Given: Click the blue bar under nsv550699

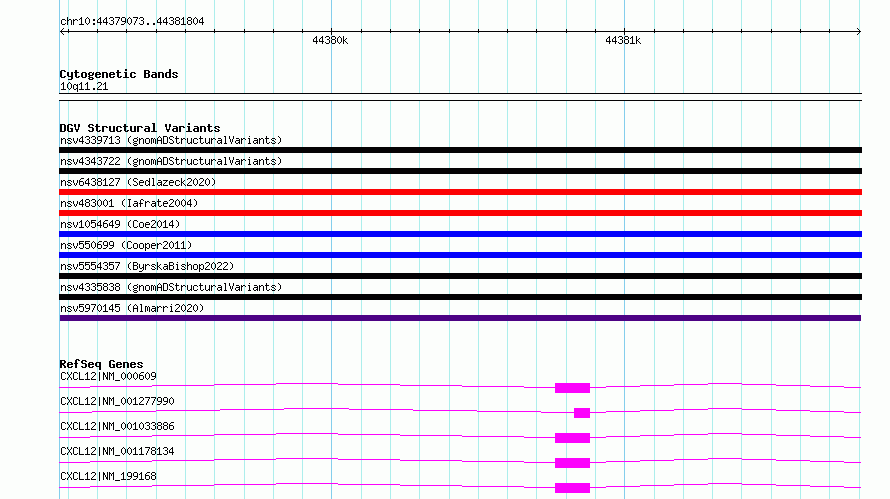Looking at the screenshot, I should pos(460,255).
